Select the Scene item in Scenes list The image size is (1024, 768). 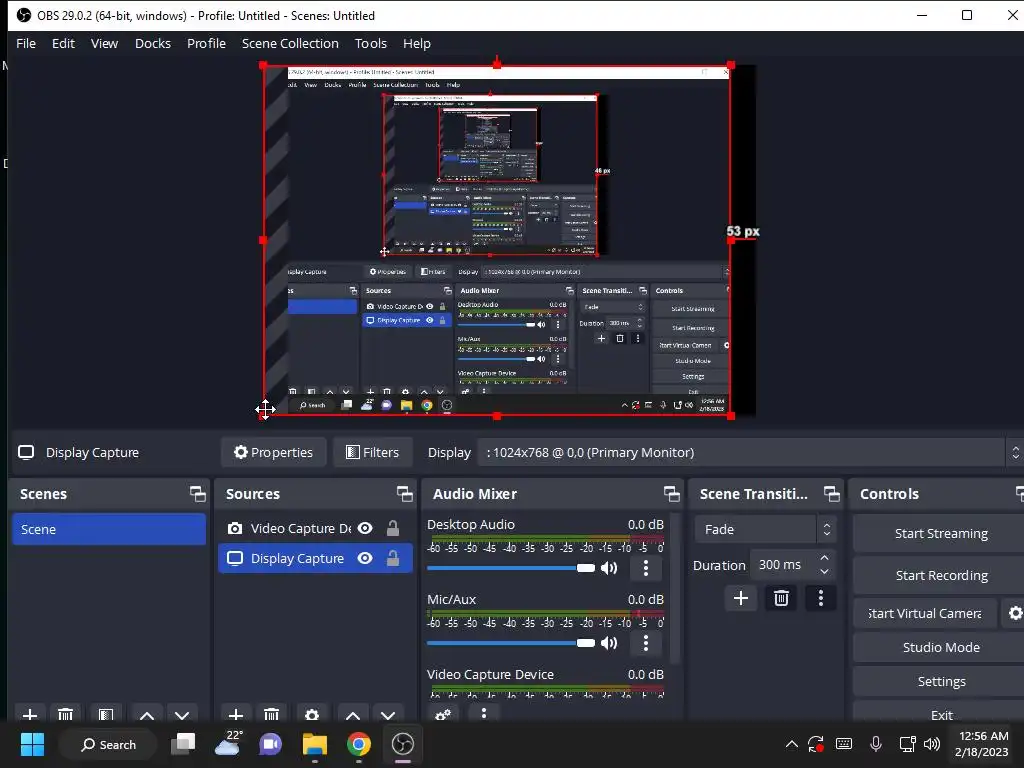108,529
